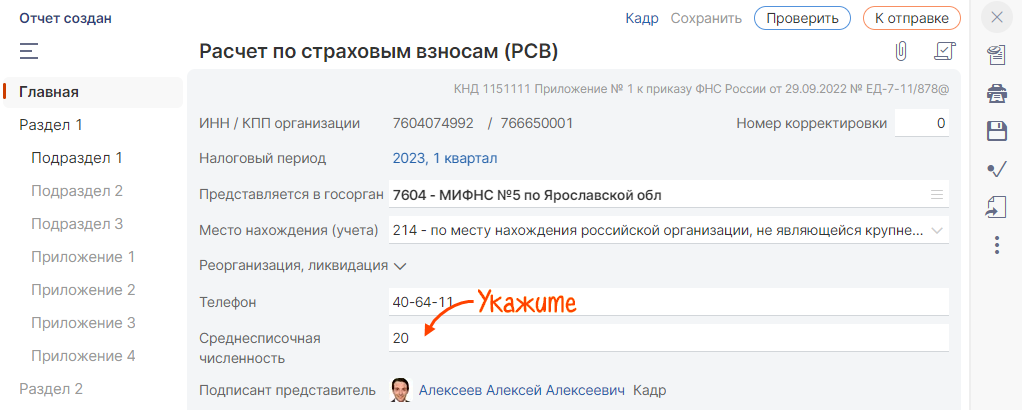Click the printer icon in right sidebar
This screenshot has height=410, width=1022.
pos(996,94)
